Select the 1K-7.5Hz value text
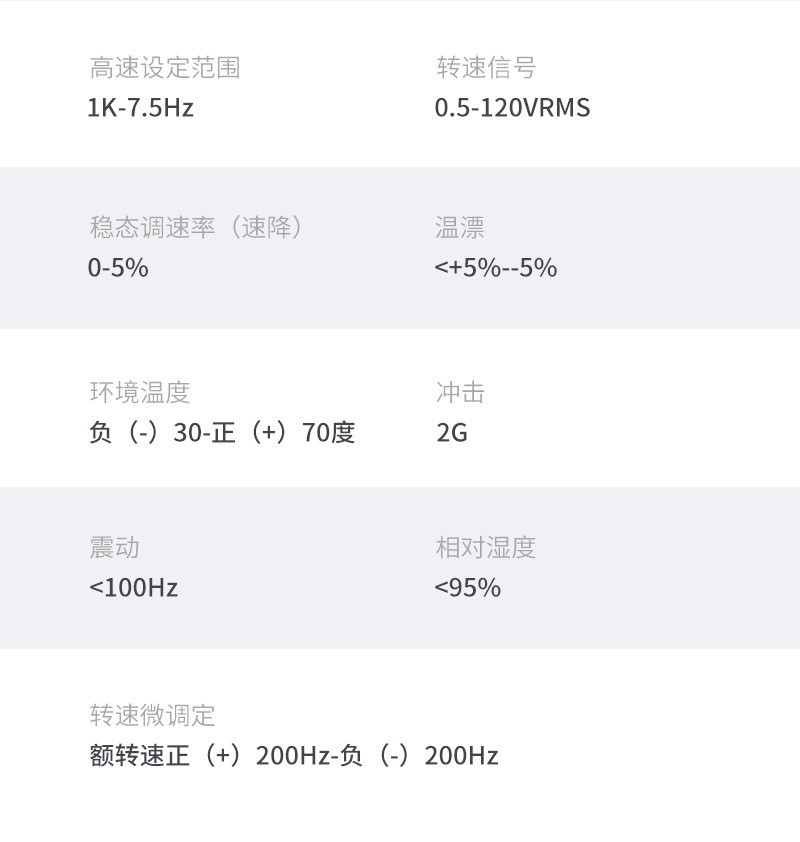Image resolution: width=800 pixels, height=842 pixels. pos(140,108)
